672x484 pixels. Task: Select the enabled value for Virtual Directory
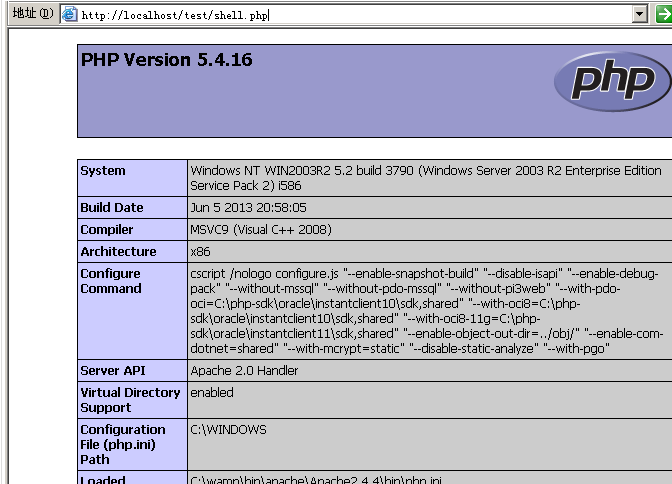(x=212, y=393)
